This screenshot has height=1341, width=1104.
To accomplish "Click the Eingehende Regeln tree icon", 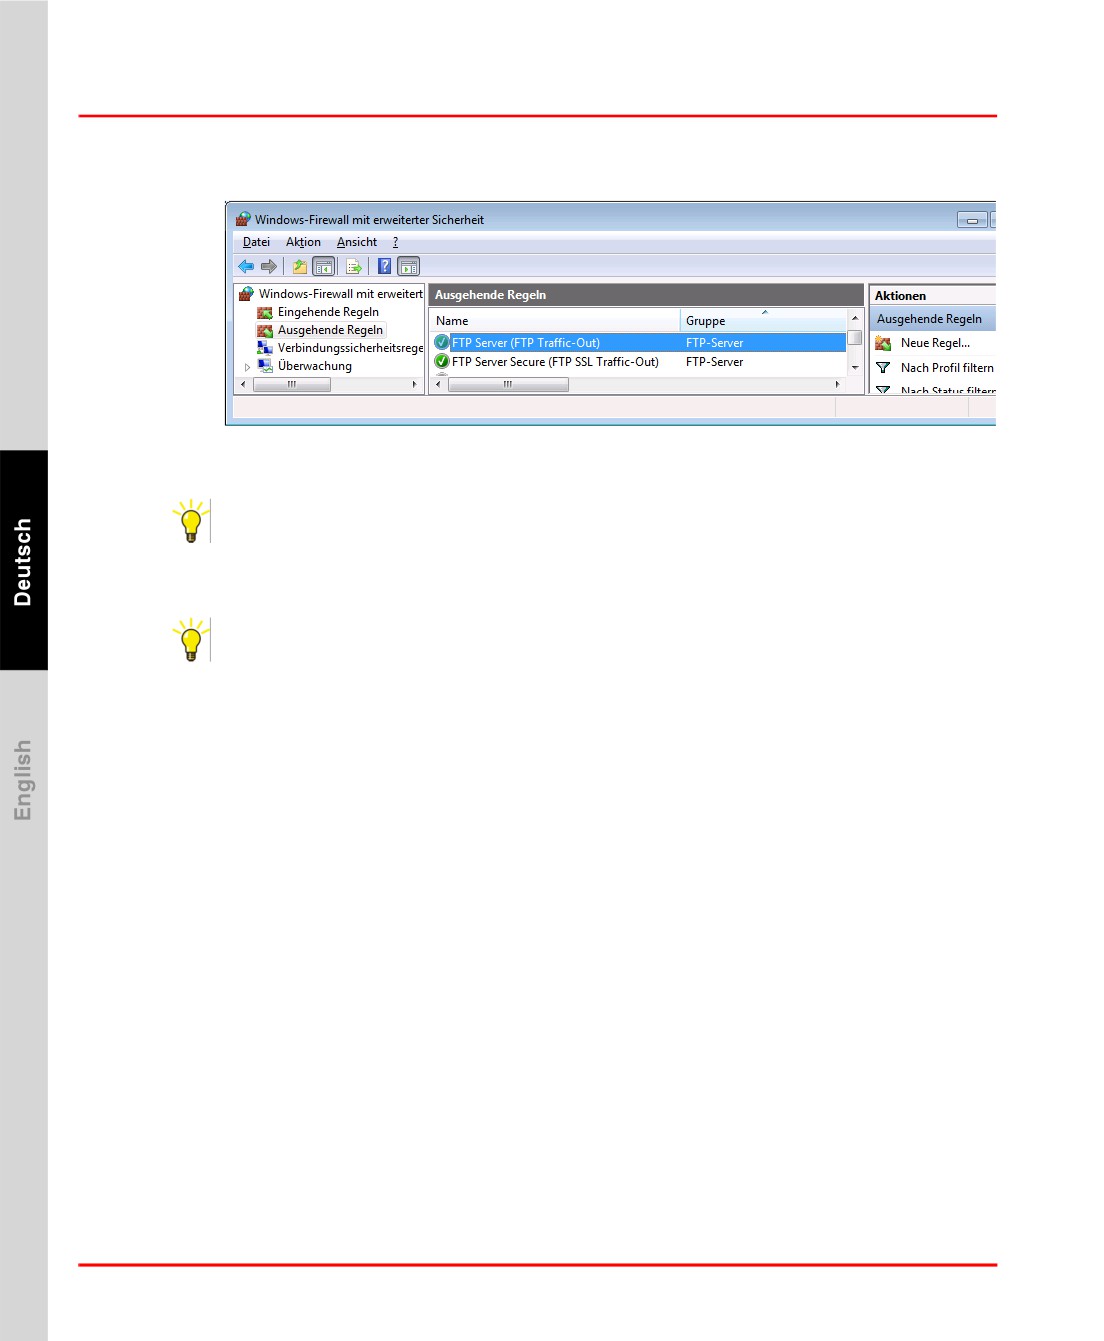I will 265,312.
